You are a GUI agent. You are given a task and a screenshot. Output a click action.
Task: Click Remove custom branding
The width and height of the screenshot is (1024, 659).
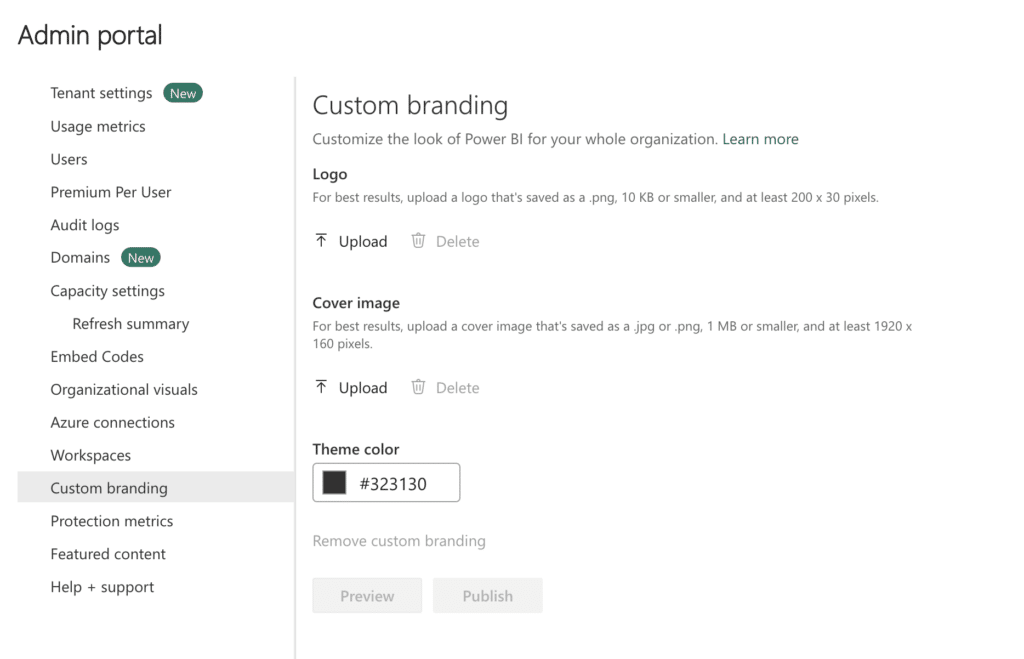(x=399, y=541)
